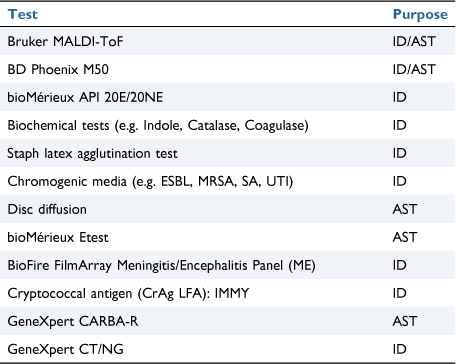This screenshot has height=364, width=456.
Task: Click the Chromogenic media row
Action: (x=228, y=181)
